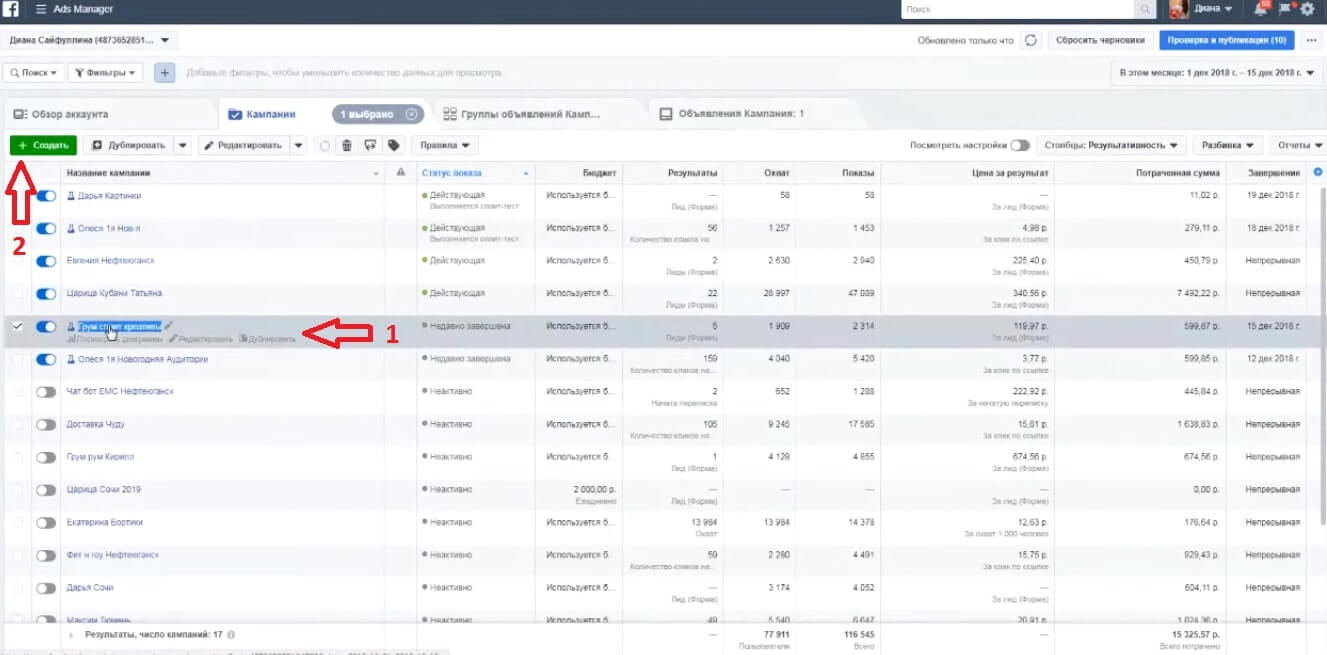Click the magnifier search button in top bar
The image size is (1327, 655).
coord(1145,9)
